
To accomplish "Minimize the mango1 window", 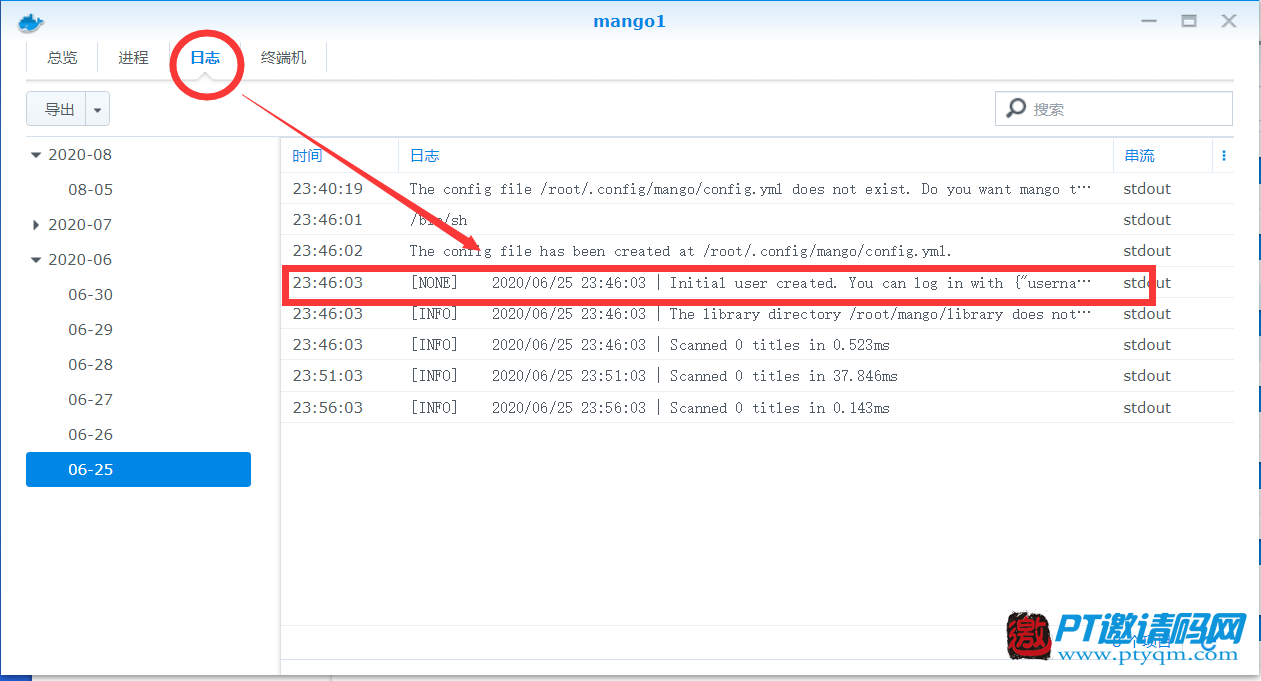I will pyautogui.click(x=1149, y=21).
